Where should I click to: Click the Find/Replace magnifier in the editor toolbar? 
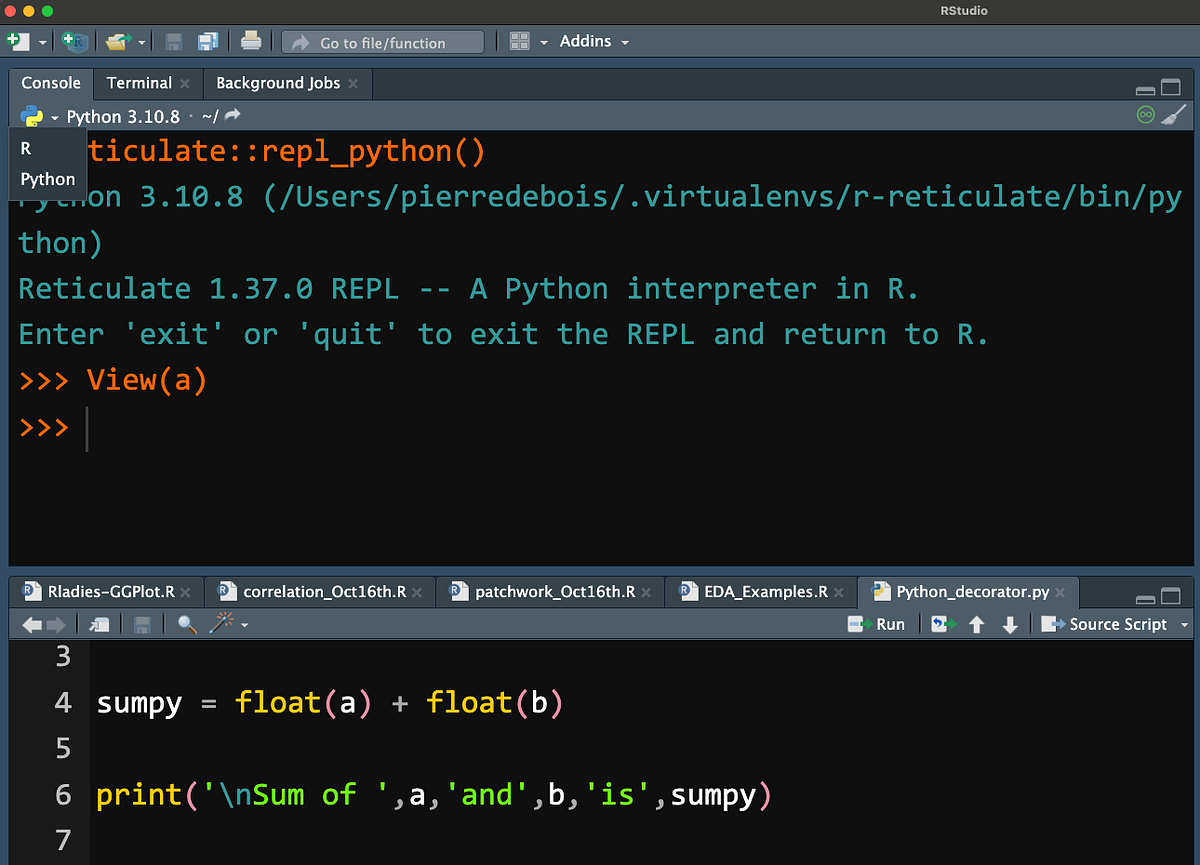coord(186,624)
